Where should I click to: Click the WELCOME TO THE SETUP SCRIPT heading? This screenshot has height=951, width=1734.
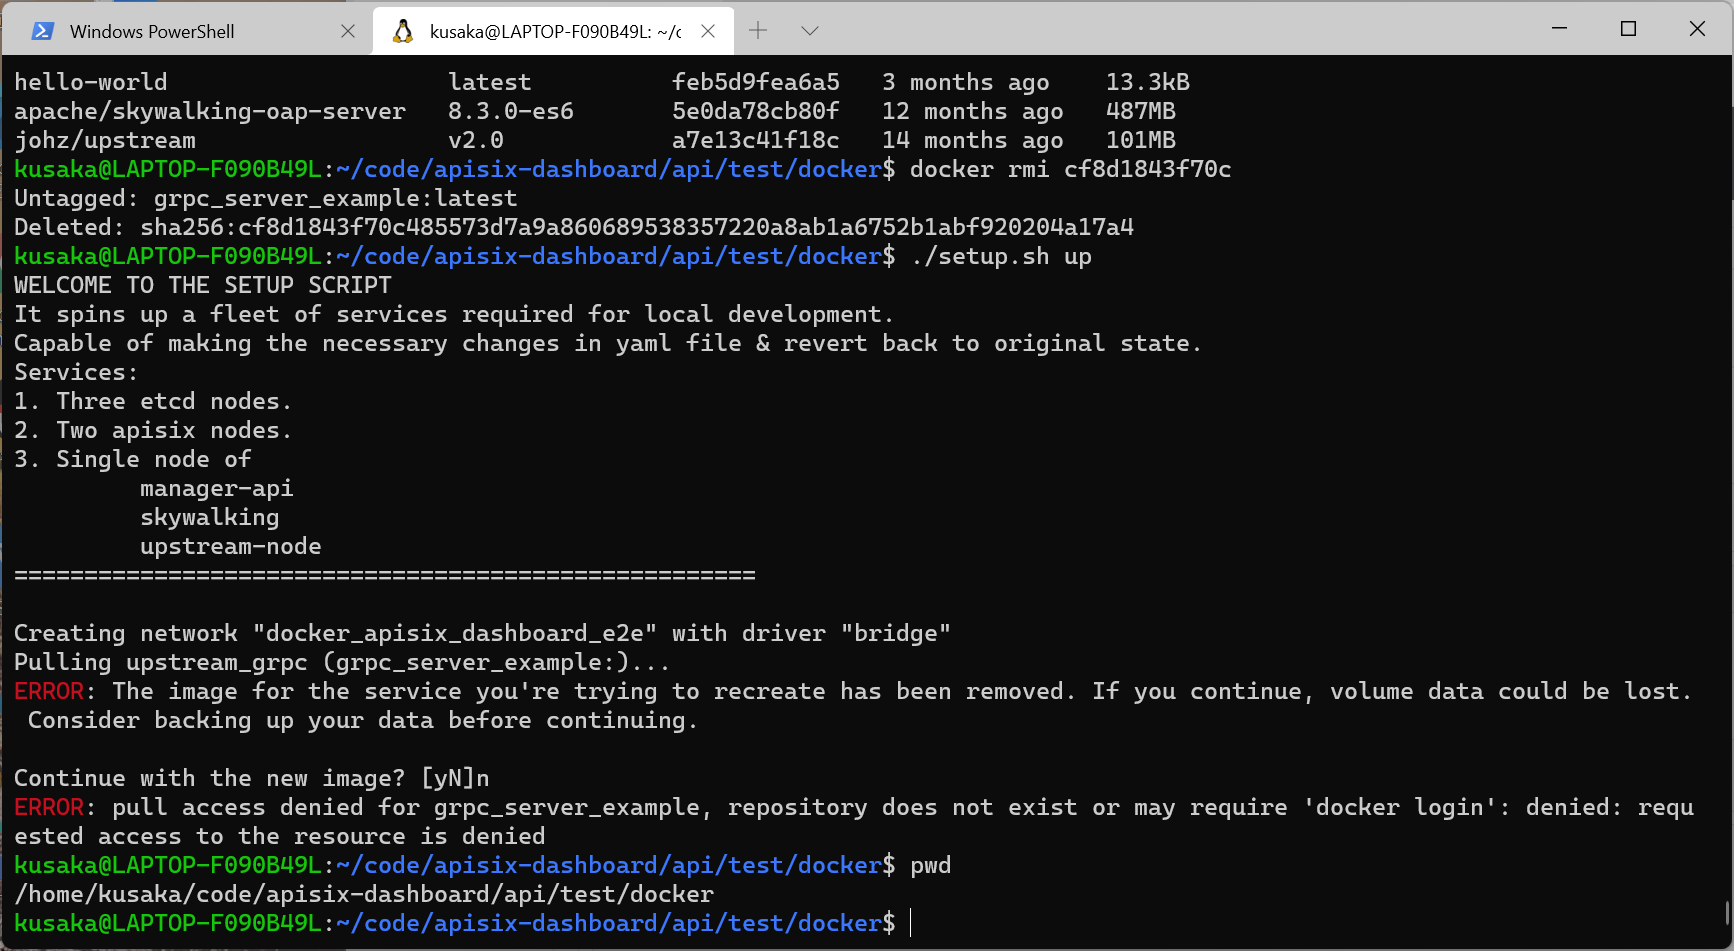pyautogui.click(x=202, y=285)
